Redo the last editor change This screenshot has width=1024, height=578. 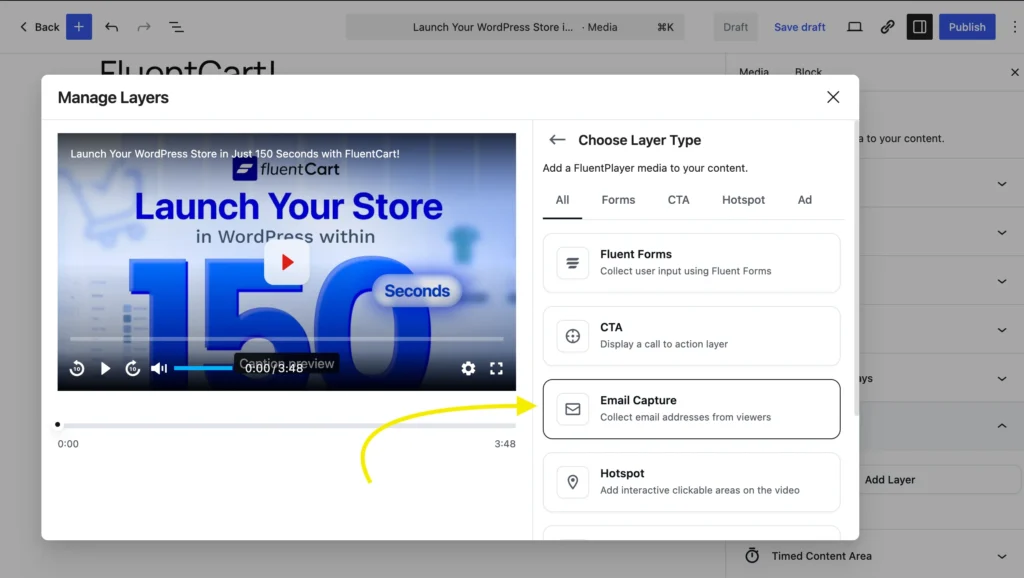click(144, 27)
